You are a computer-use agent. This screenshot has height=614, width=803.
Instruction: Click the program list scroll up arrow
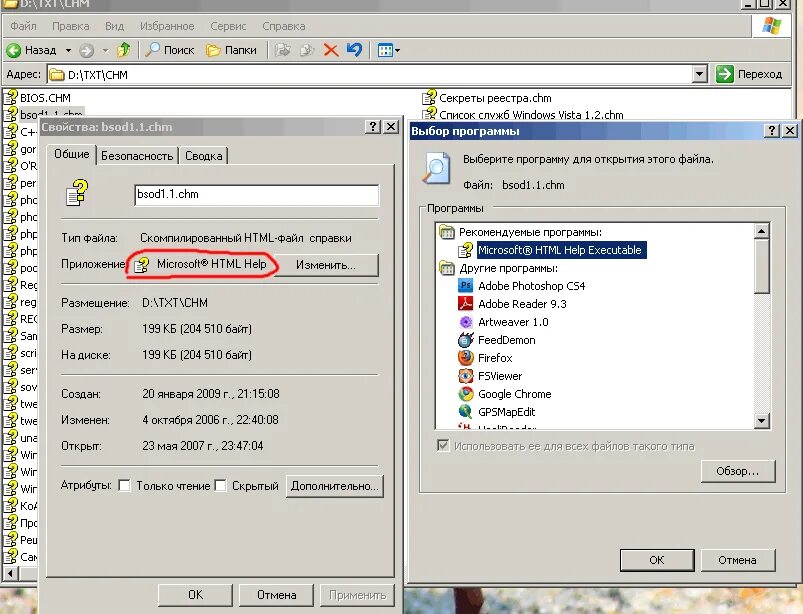[x=762, y=231]
